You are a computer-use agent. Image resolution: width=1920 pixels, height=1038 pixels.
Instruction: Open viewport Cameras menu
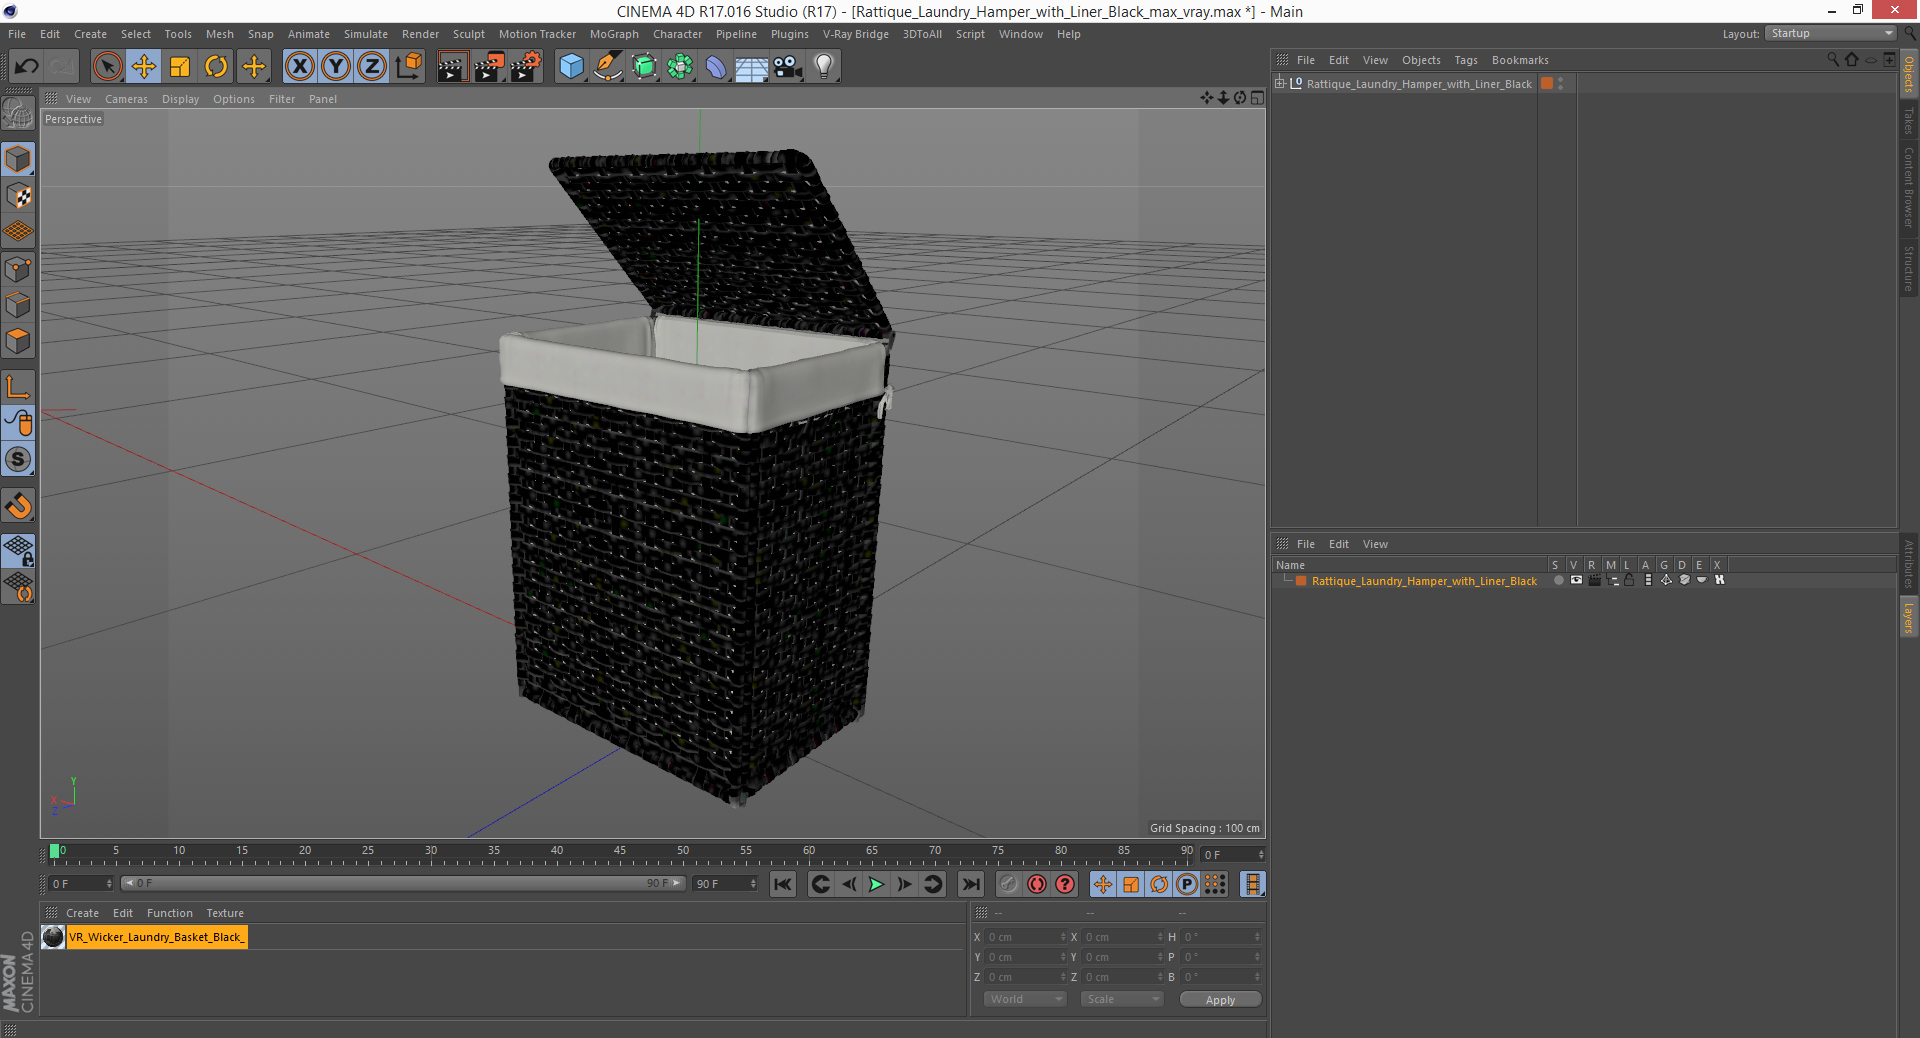[x=126, y=99]
